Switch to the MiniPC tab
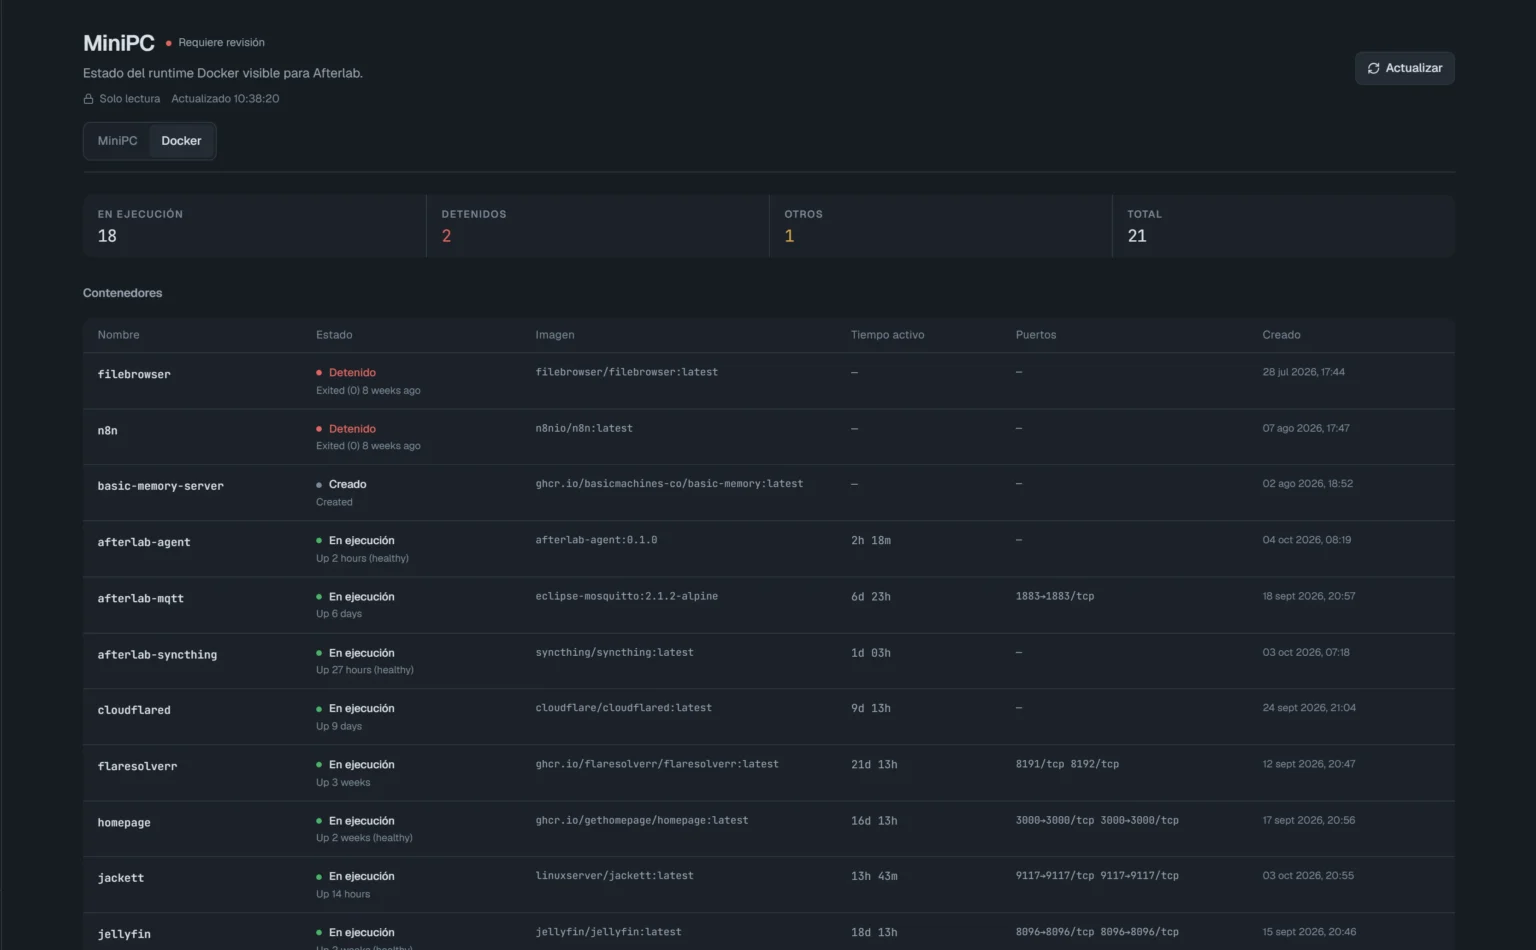This screenshot has width=1536, height=950. click(117, 141)
